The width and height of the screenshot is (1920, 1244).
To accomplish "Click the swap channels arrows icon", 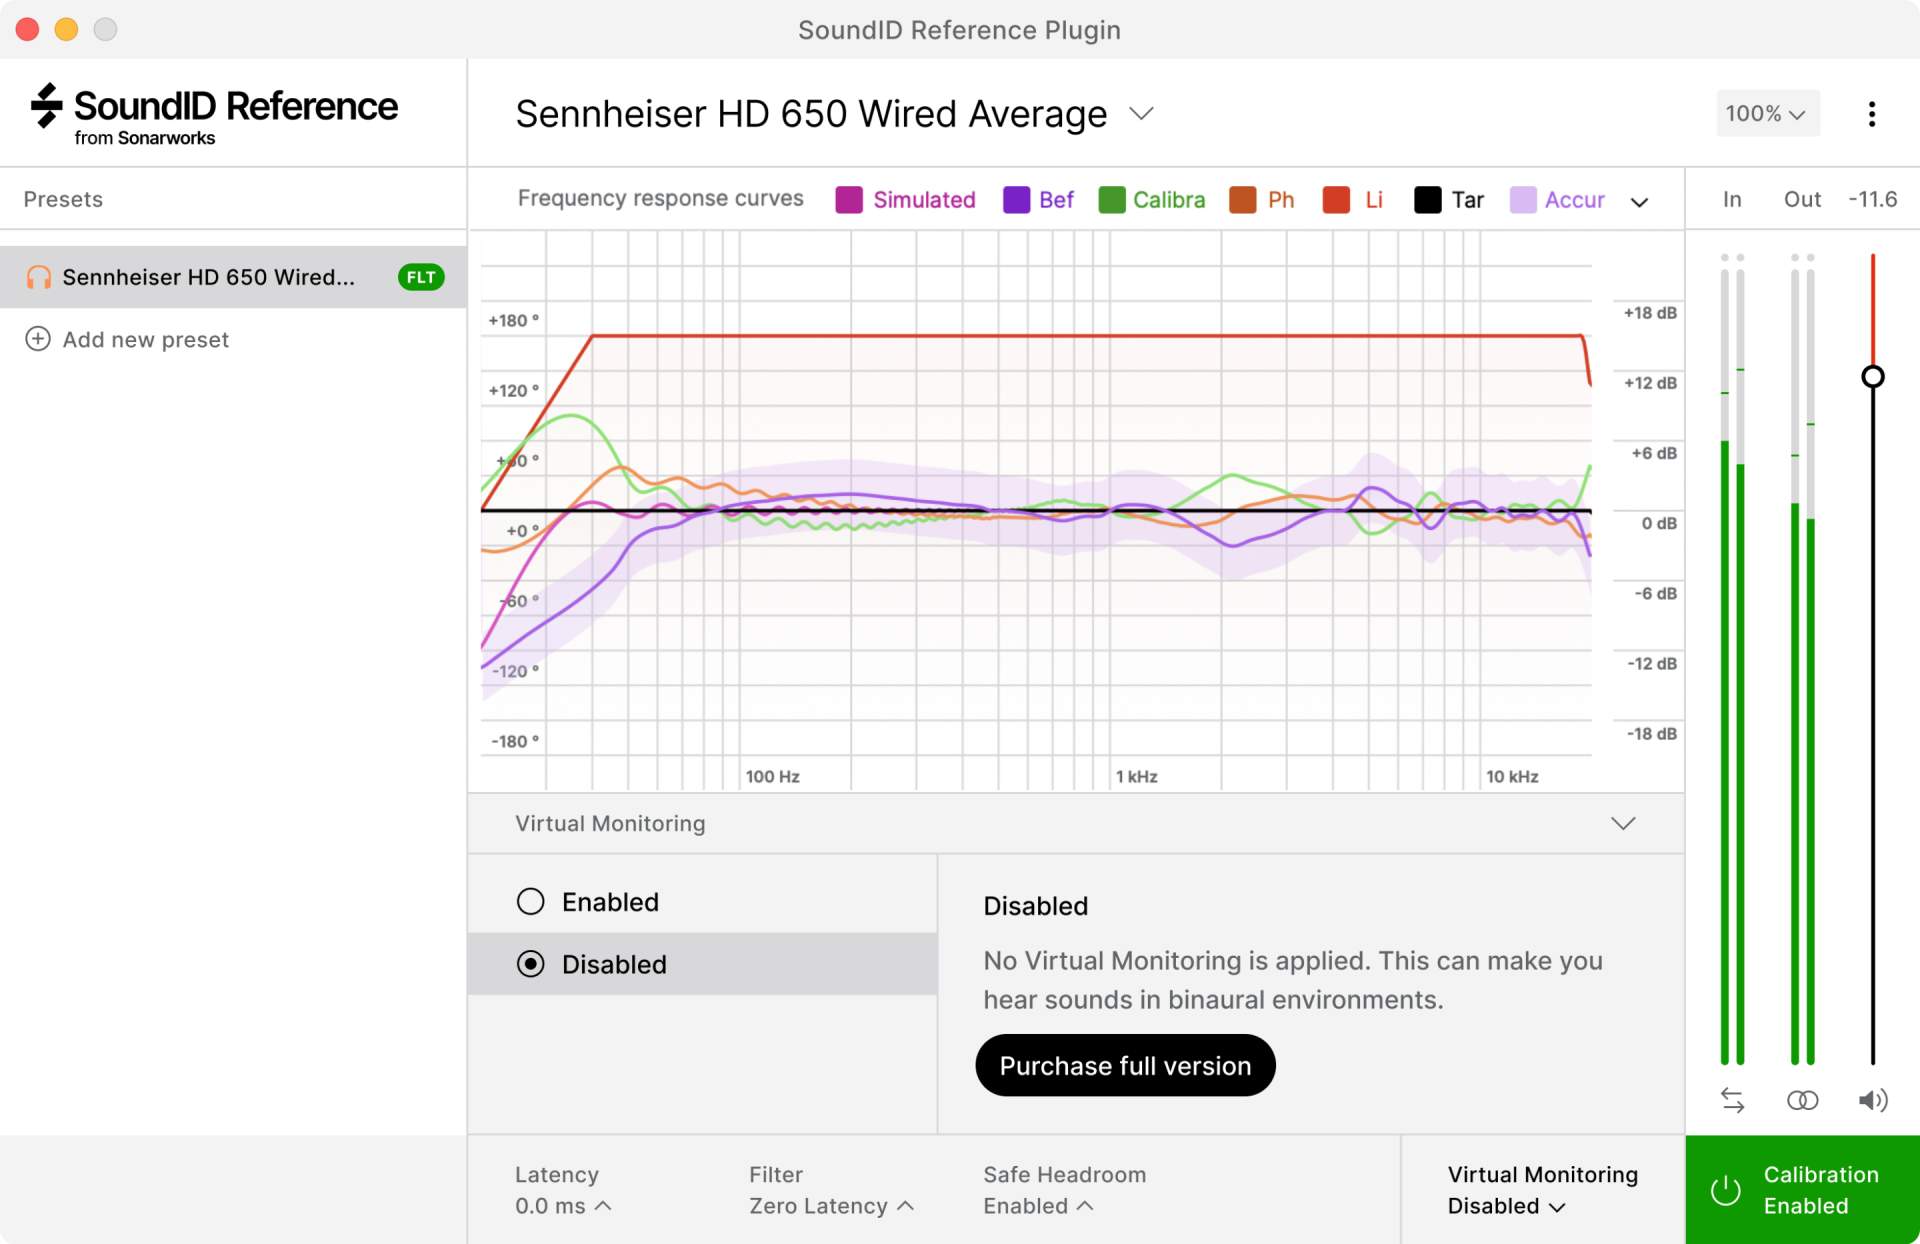I will [x=1732, y=1100].
